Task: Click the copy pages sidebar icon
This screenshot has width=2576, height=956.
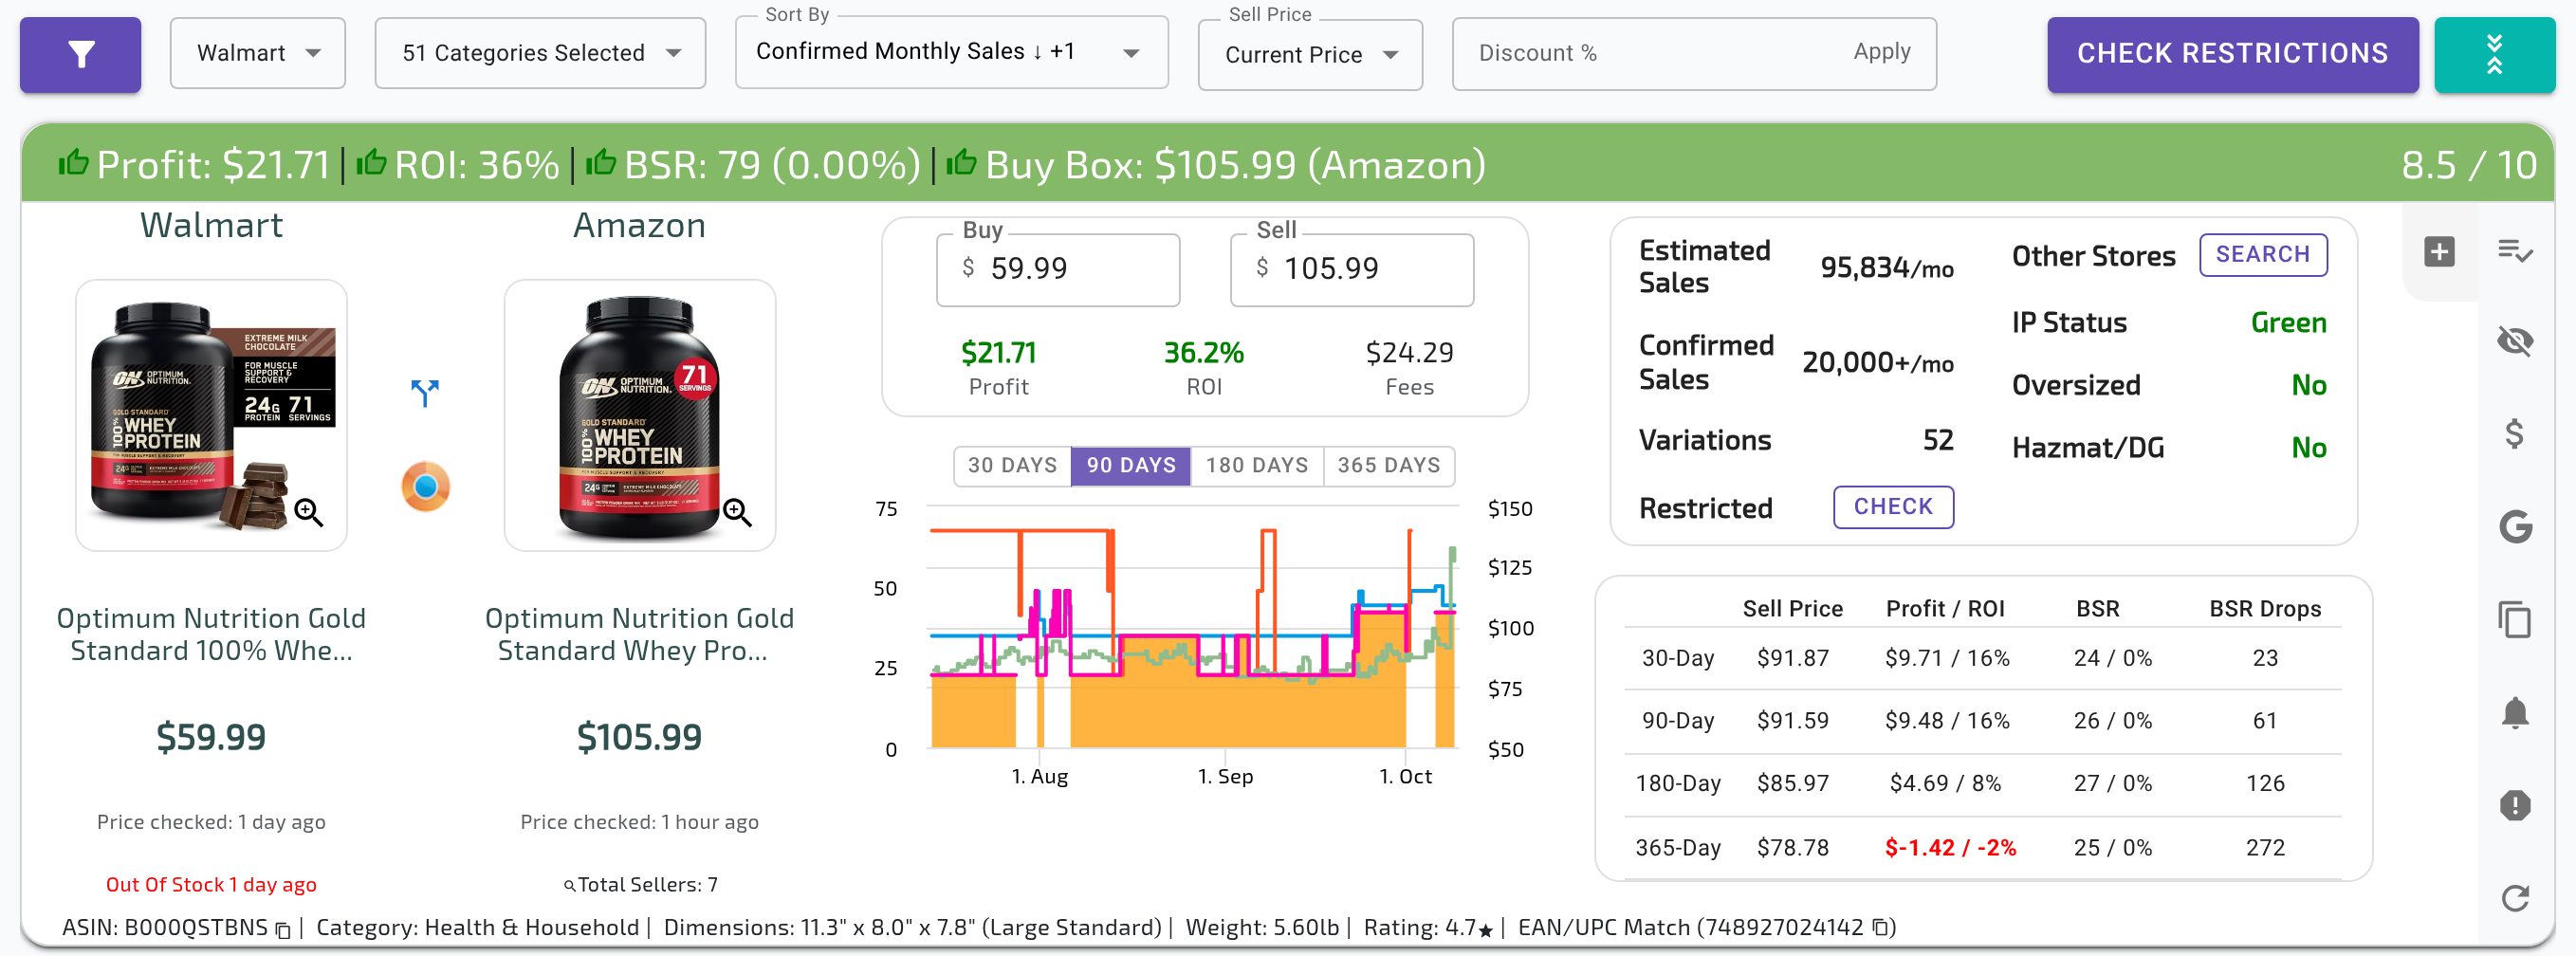Action: click(x=2515, y=619)
